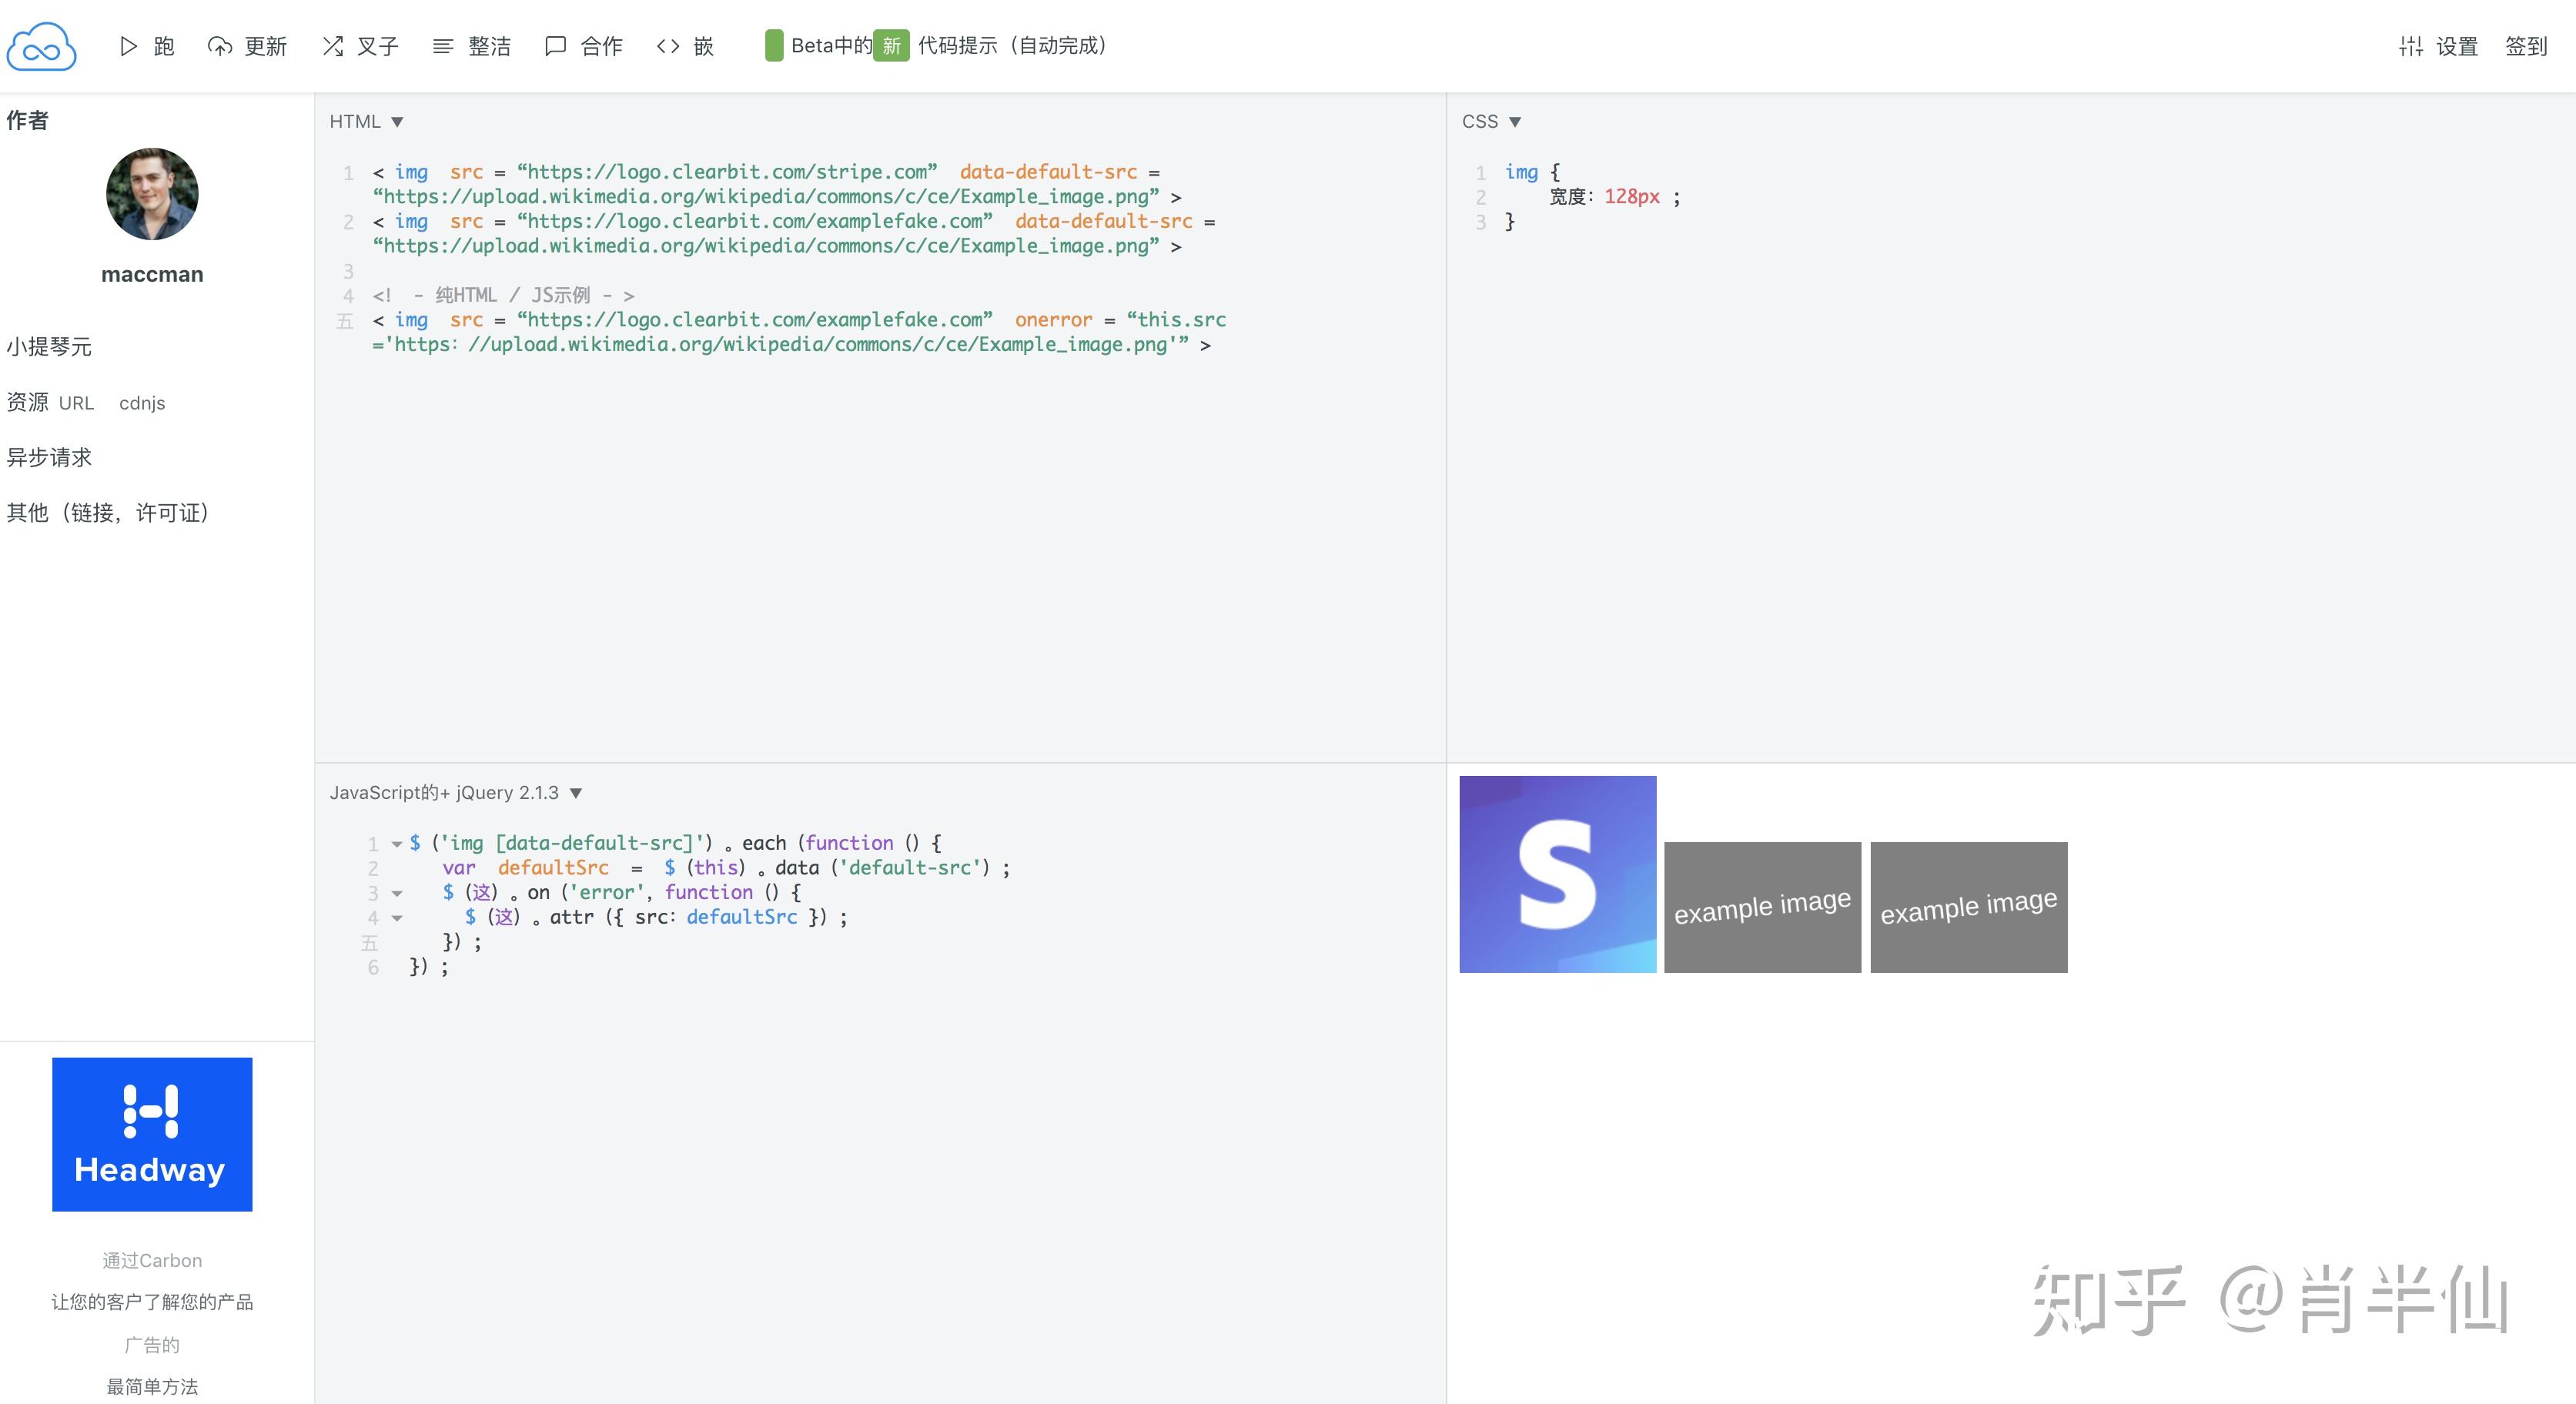The image size is (2576, 1404).
Task: Click onerror attribute in HTML editor
Action: (1053, 320)
